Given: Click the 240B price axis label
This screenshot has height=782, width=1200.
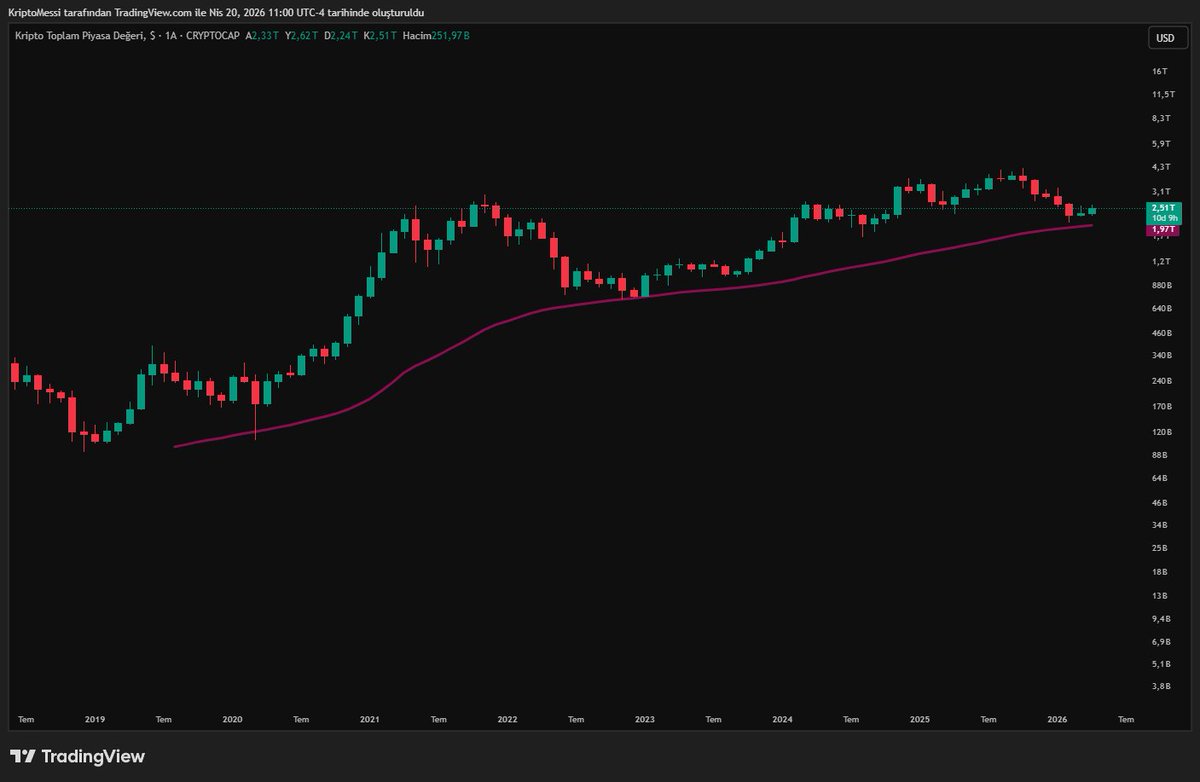Looking at the screenshot, I should pos(1162,381).
